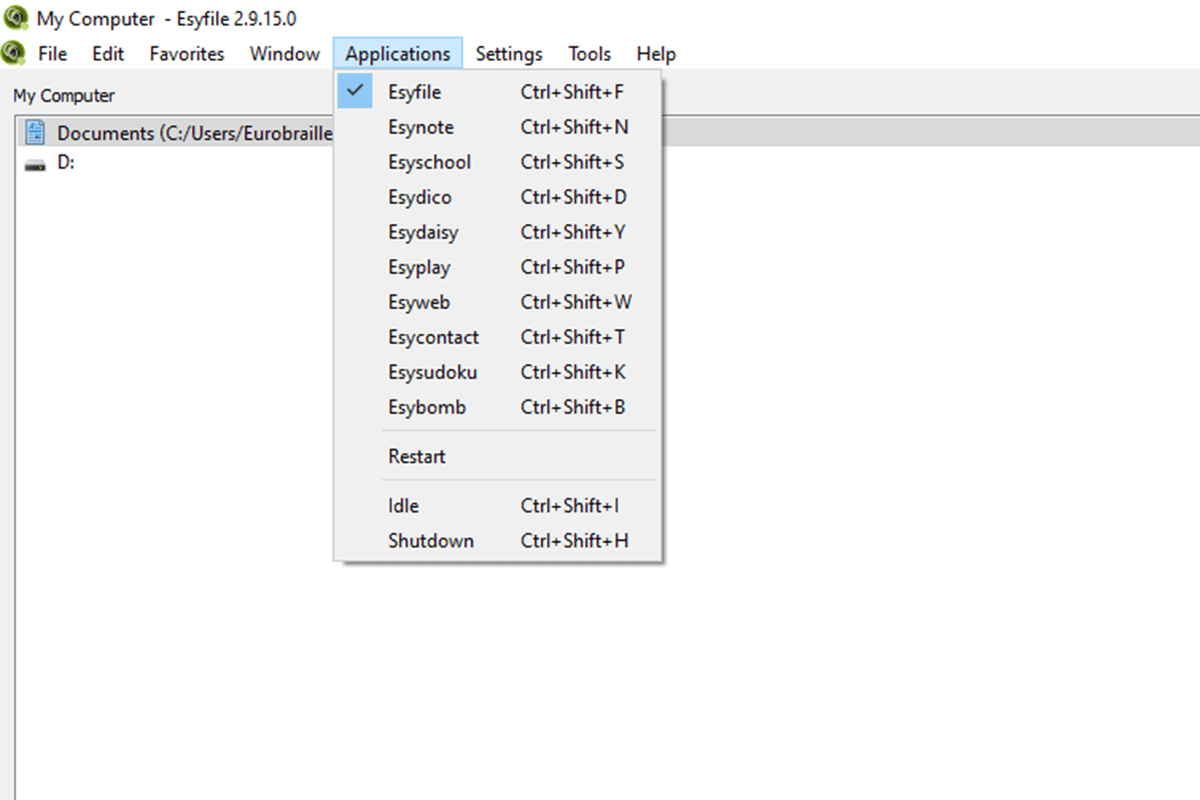
Task: Open Esydico from the menu
Action: [x=420, y=197]
